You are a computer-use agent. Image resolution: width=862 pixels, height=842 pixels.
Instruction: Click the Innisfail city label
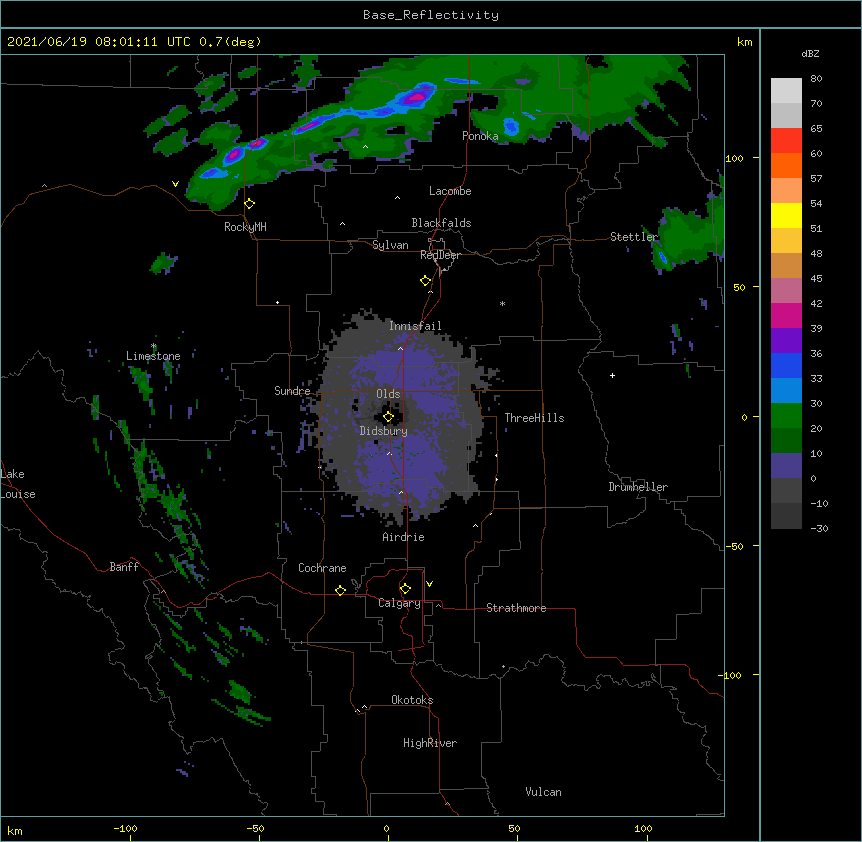tap(415, 326)
